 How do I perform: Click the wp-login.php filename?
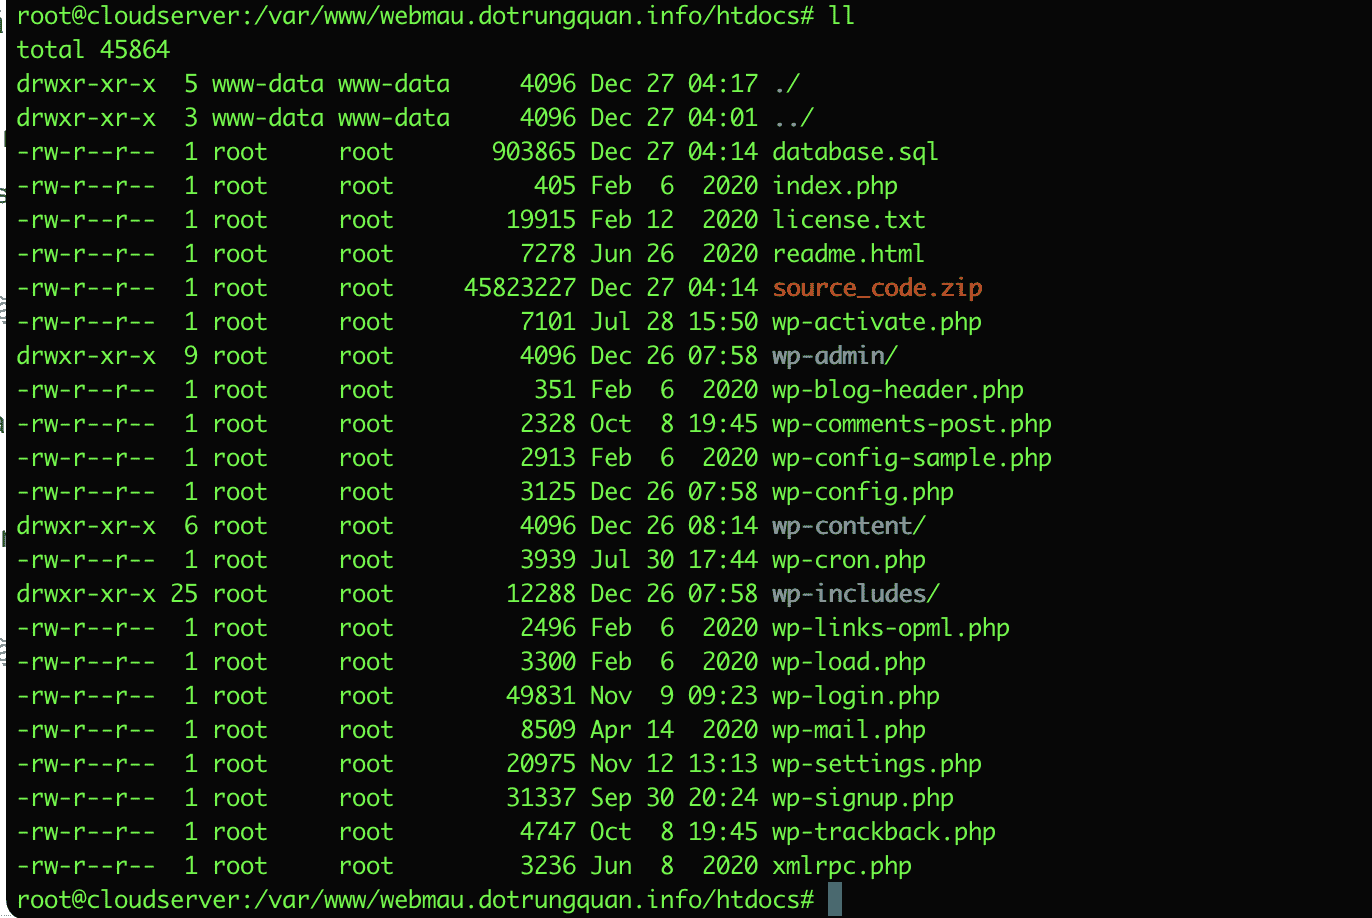[855, 696]
